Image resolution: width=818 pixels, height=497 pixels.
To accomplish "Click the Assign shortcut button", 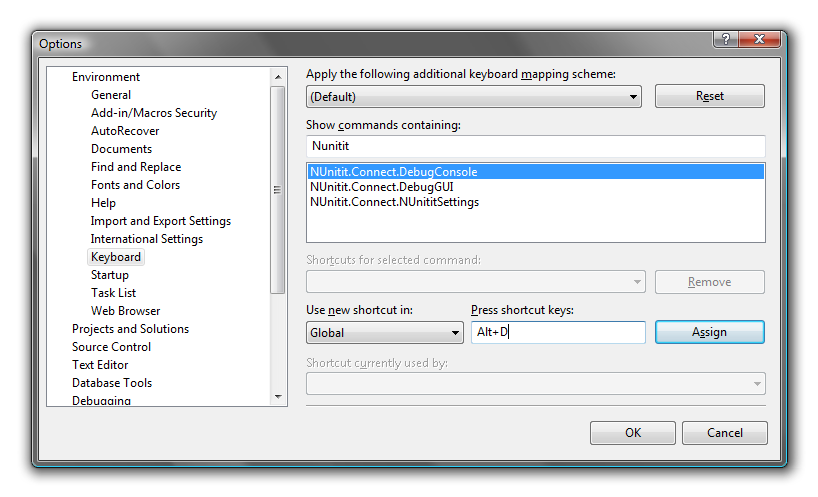I will (x=709, y=332).
